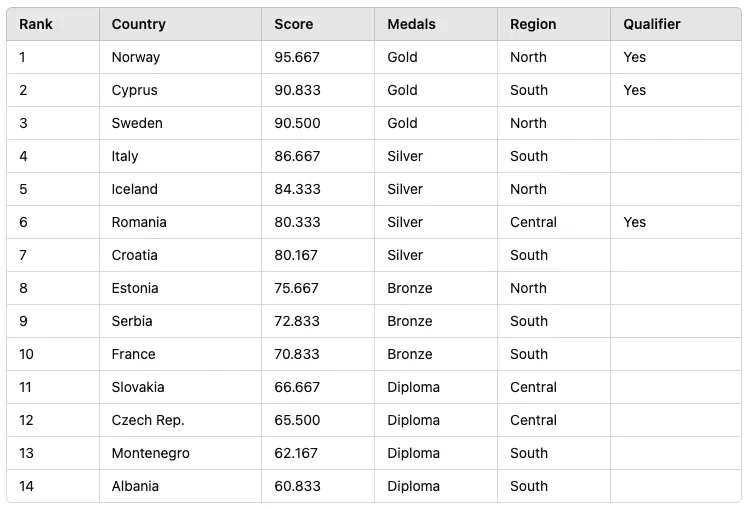This screenshot has height=510, width=748.
Task: Click Albania's score 60.833
Action: [x=297, y=486]
